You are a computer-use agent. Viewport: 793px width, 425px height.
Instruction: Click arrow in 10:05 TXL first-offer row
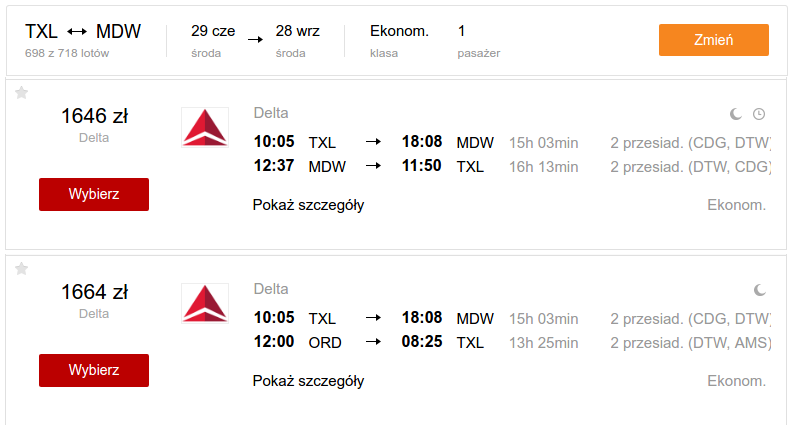pyautogui.click(x=373, y=142)
